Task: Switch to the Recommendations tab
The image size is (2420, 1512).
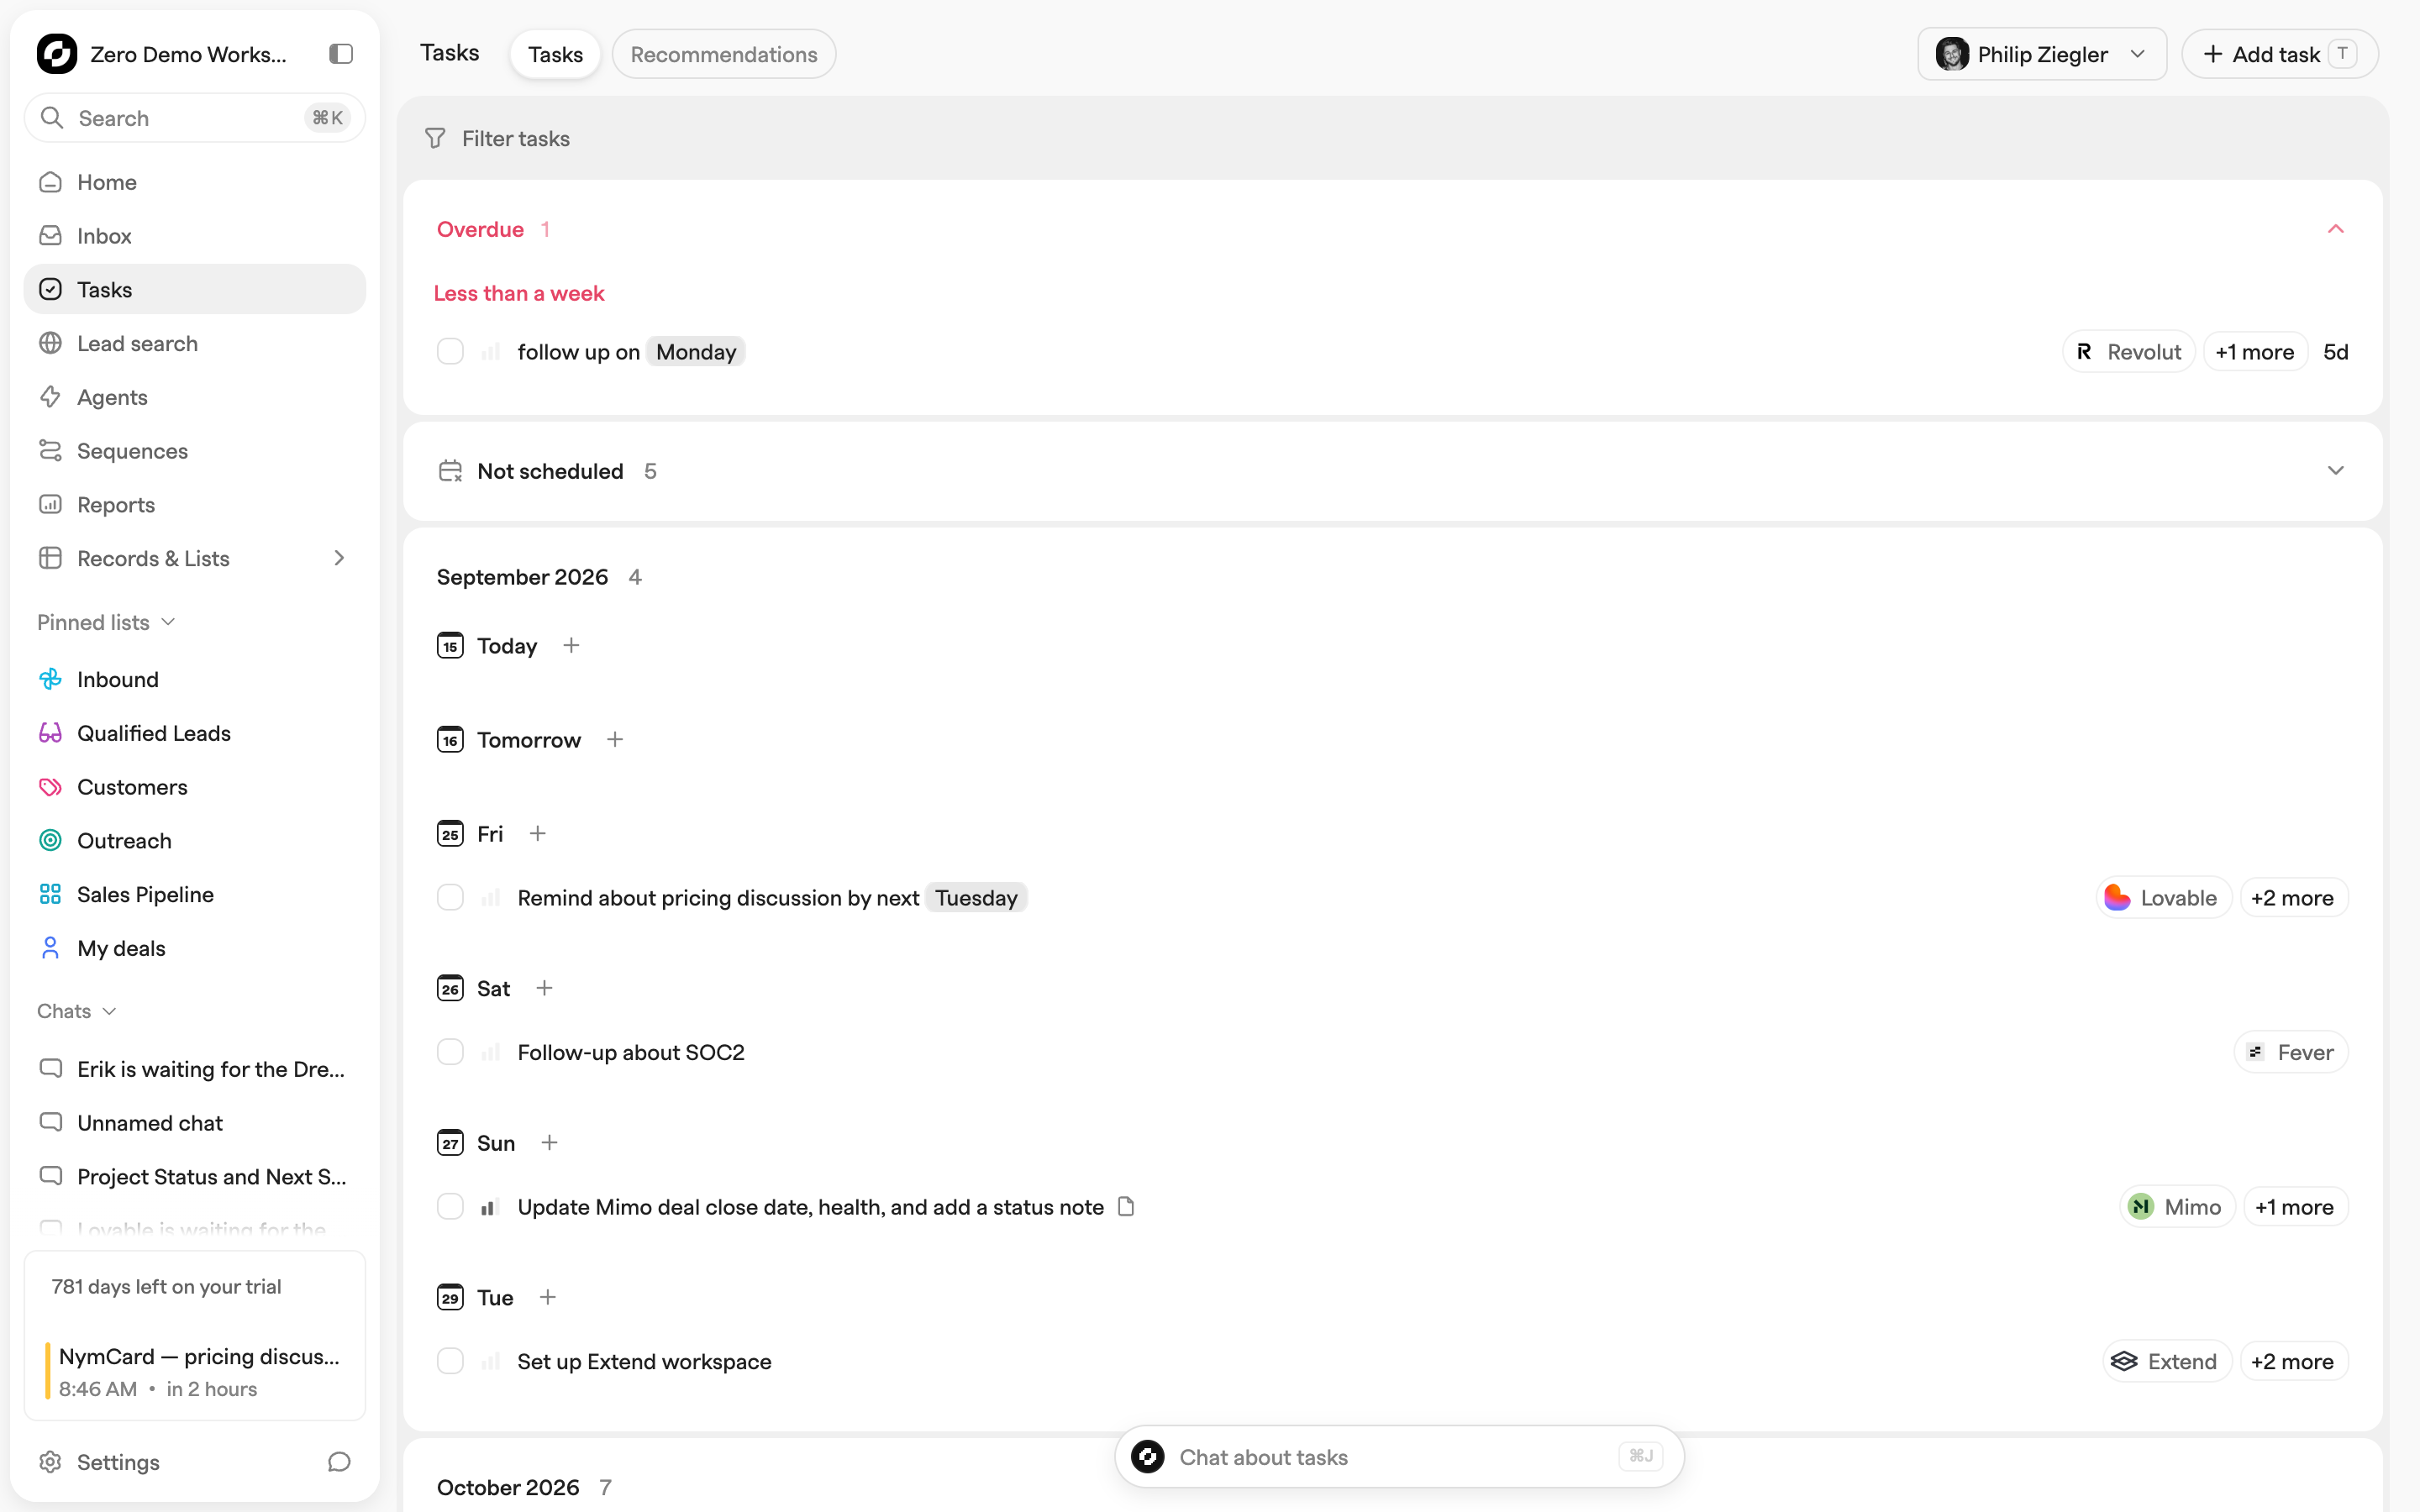Action: pos(723,54)
